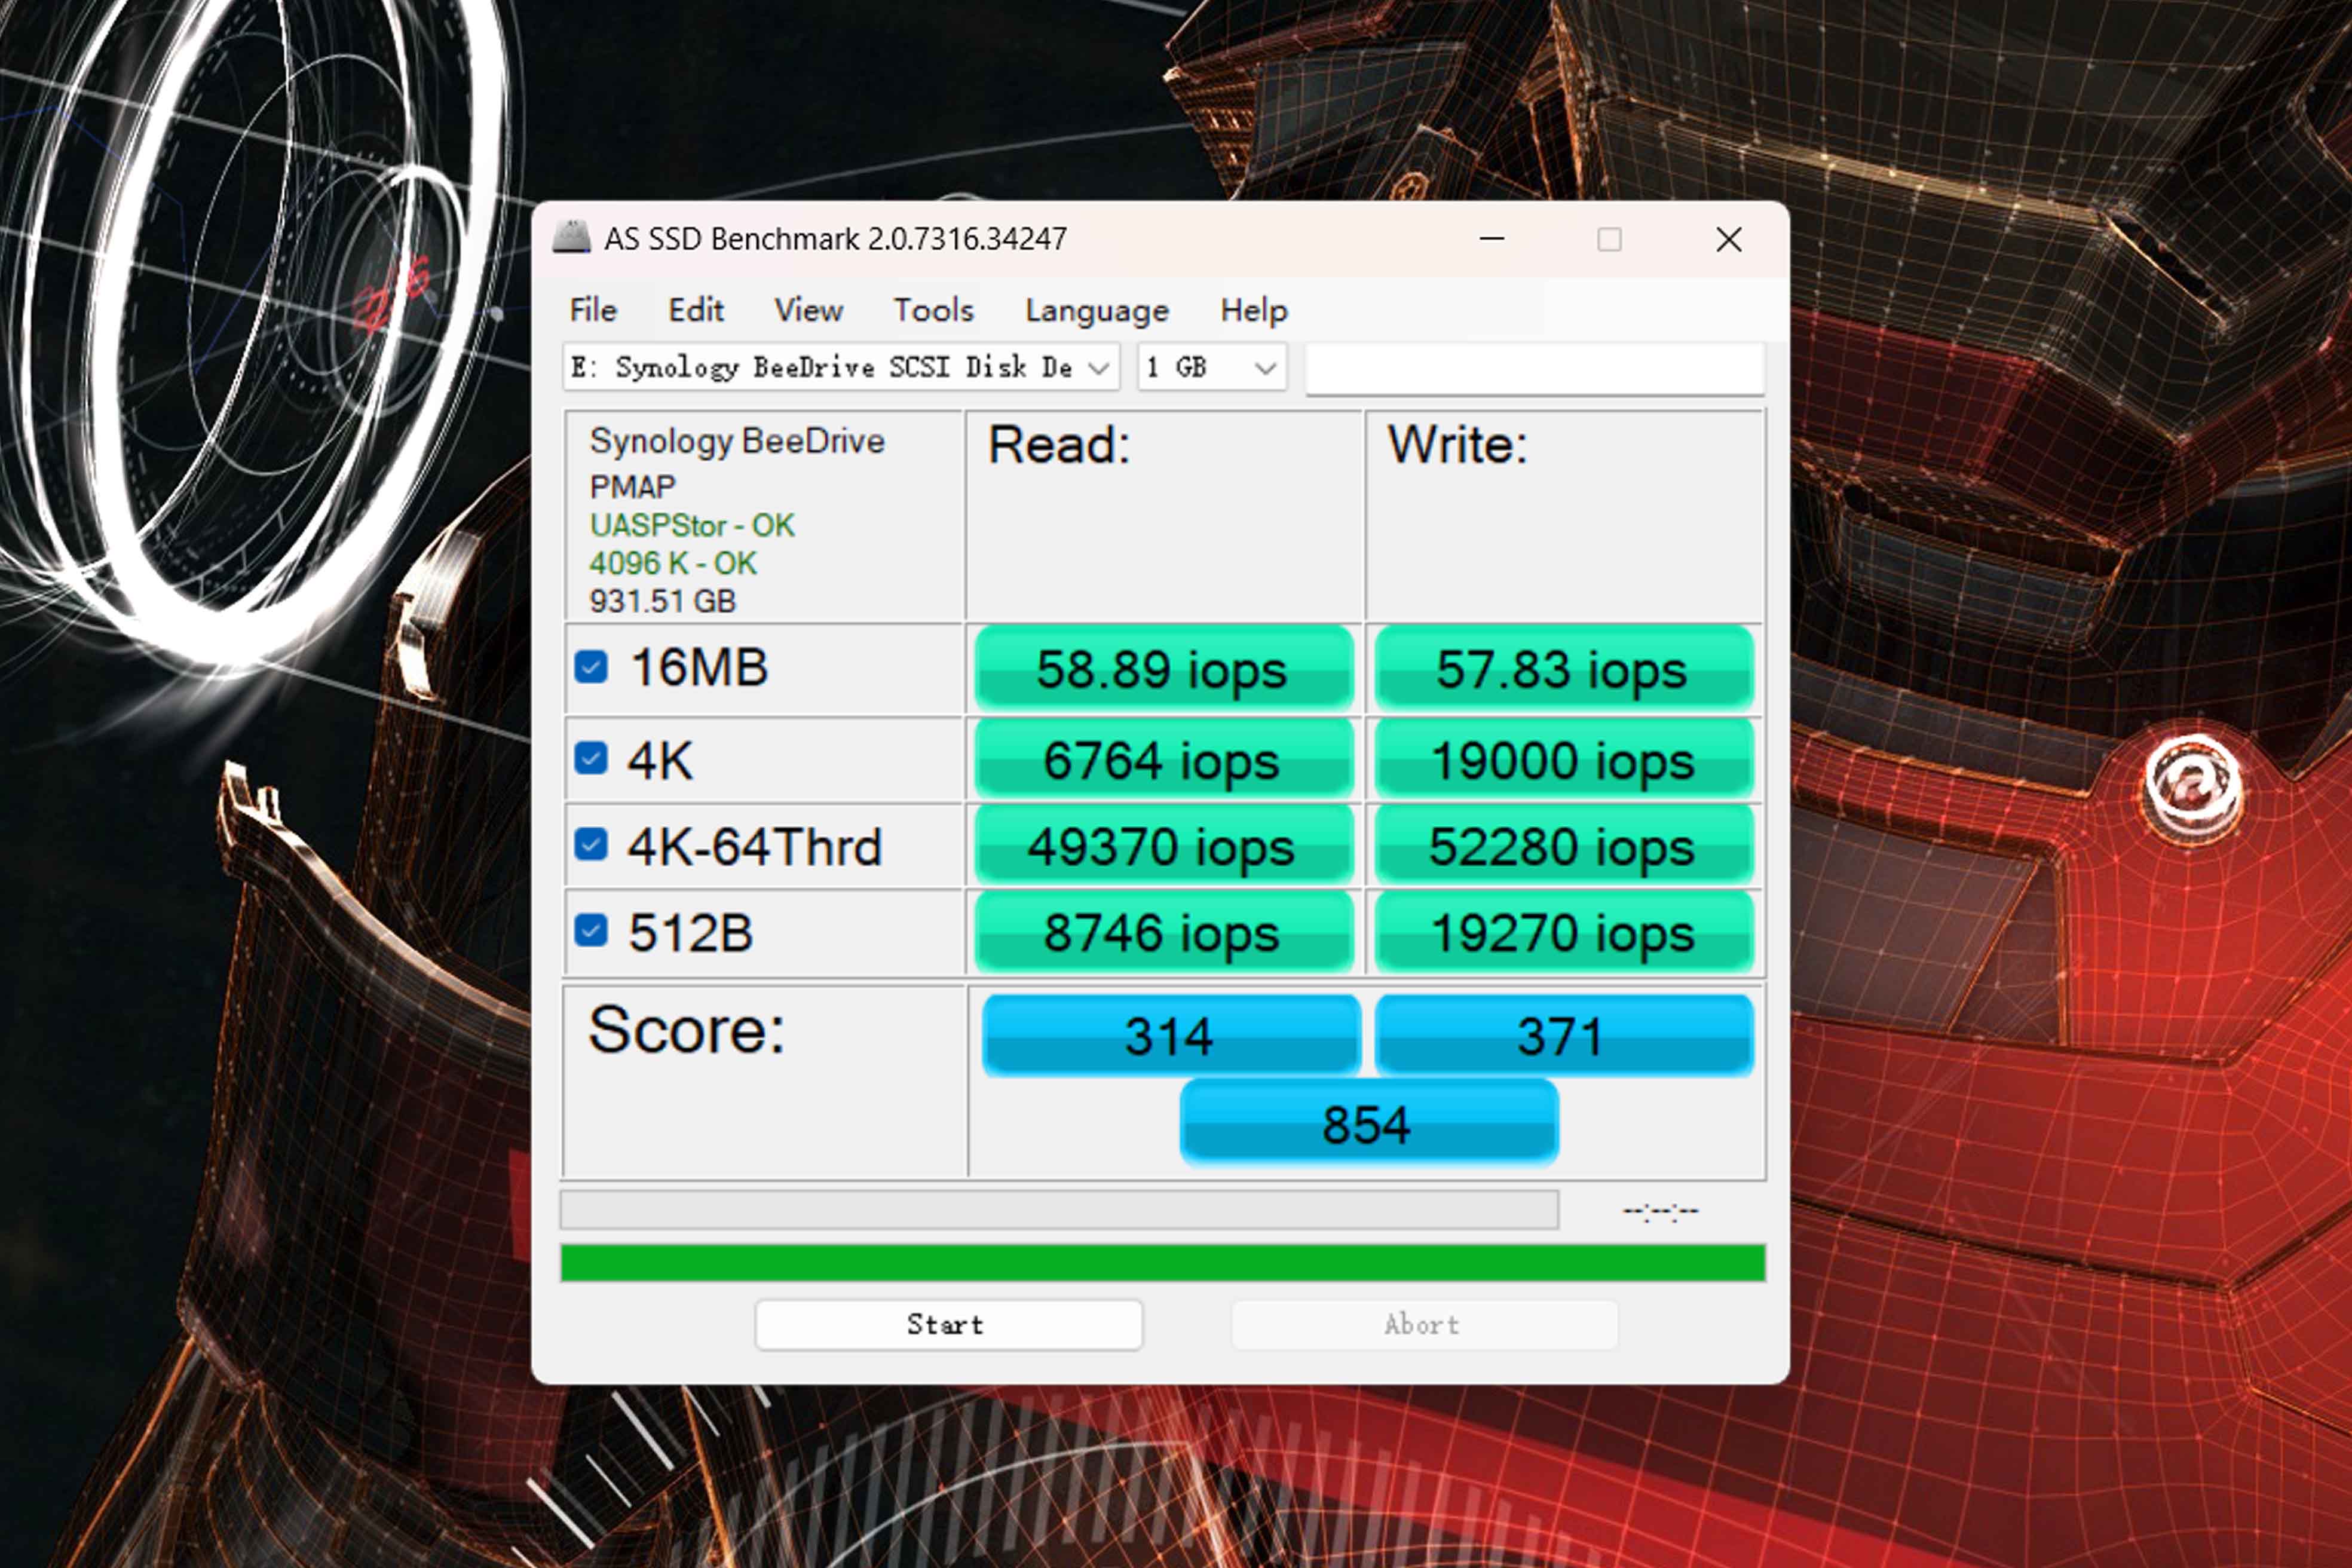This screenshot has width=2352, height=1568.
Task: Open the Language menu
Action: pyautogui.click(x=1097, y=310)
